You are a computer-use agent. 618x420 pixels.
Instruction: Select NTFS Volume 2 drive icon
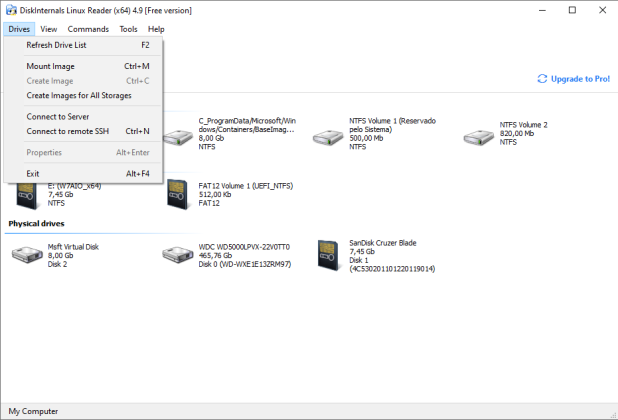[x=479, y=137]
